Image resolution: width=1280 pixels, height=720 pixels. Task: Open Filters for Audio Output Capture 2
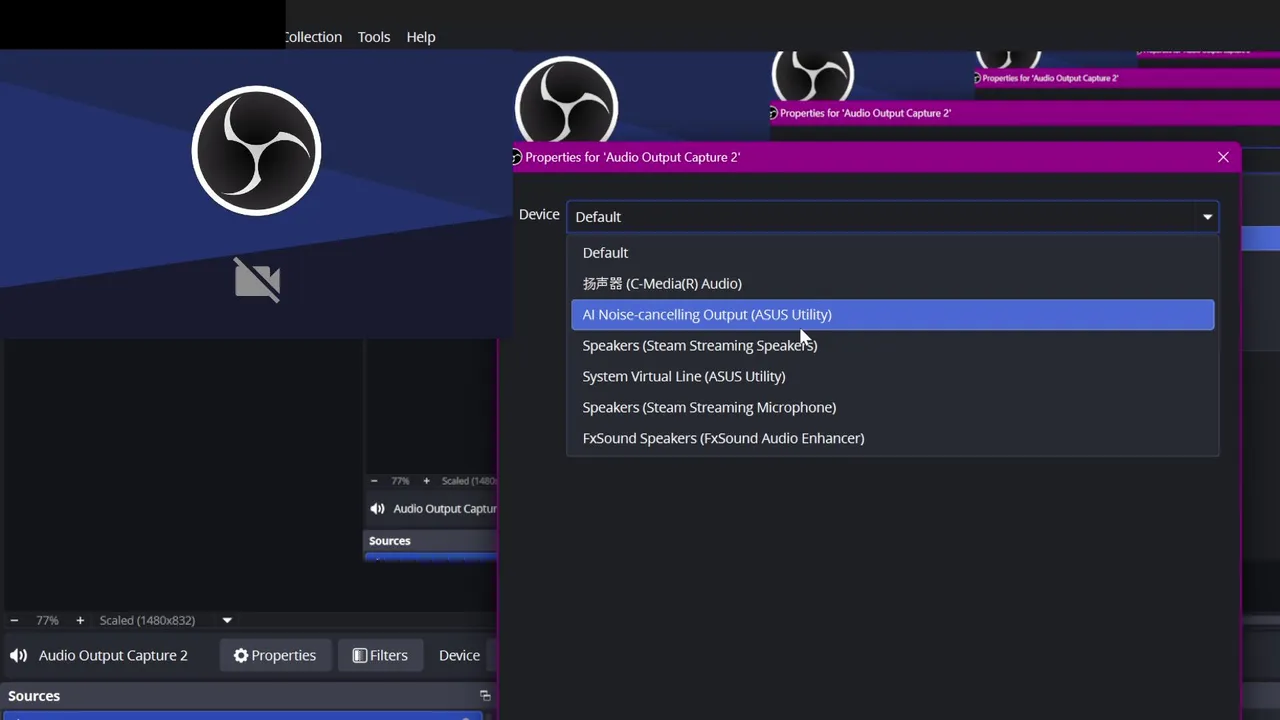380,656
